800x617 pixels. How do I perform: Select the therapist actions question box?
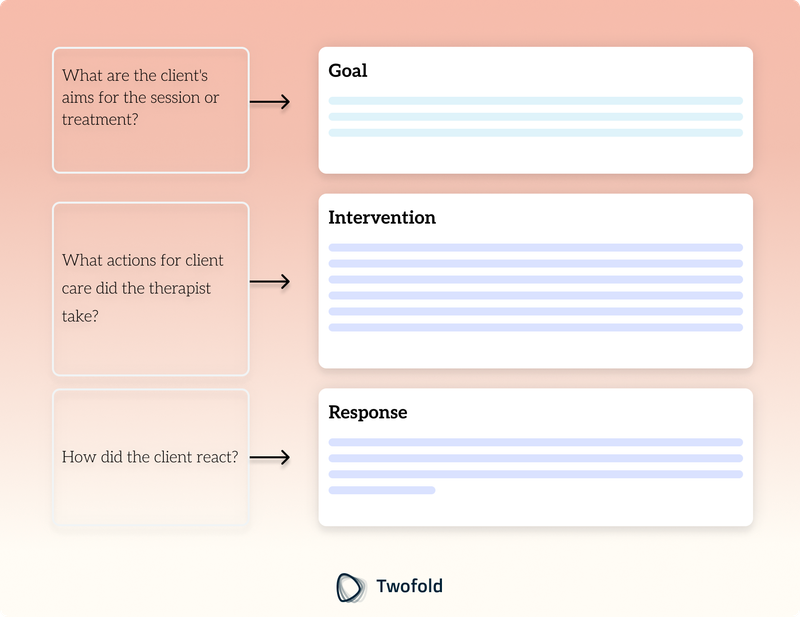point(151,289)
